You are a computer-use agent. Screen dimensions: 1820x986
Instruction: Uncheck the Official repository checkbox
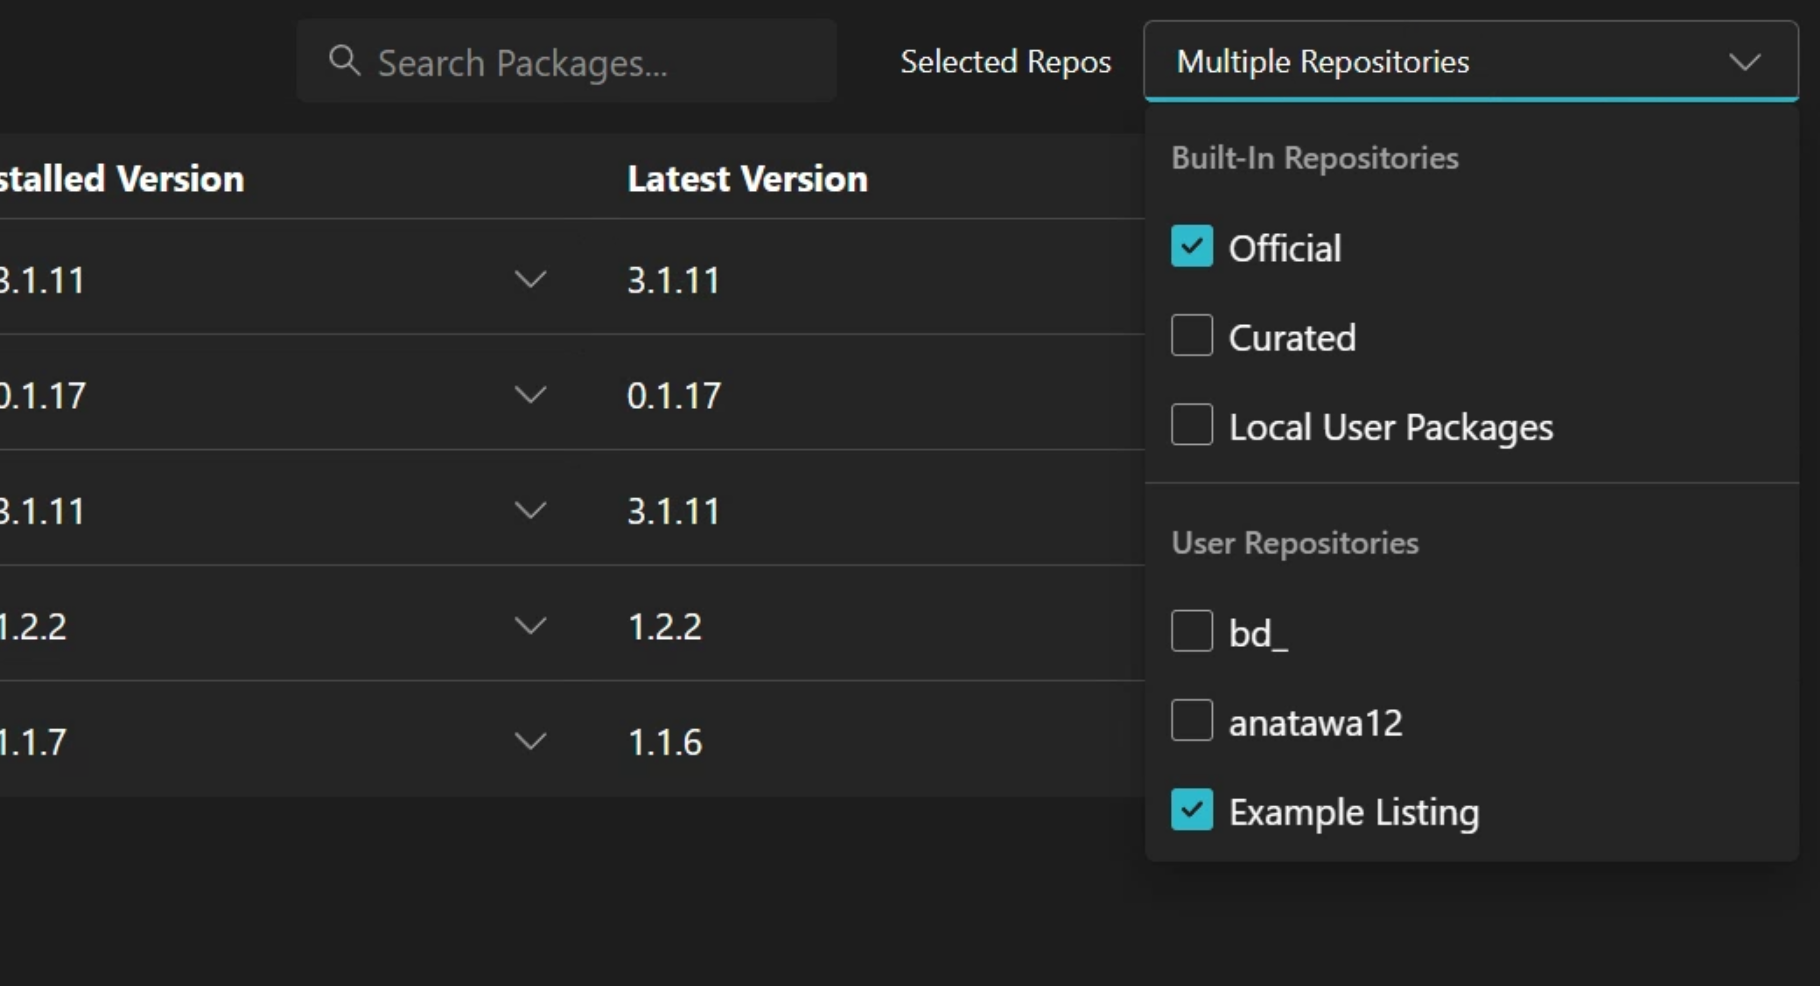1192,247
